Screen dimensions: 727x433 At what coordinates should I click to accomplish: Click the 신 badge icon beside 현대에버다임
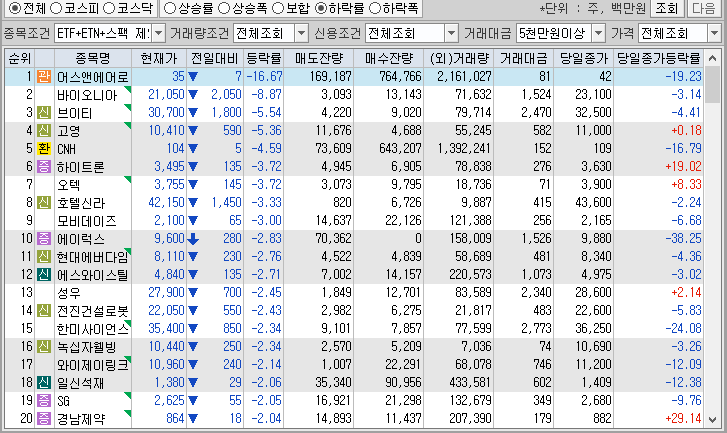pyautogui.click(x=44, y=256)
